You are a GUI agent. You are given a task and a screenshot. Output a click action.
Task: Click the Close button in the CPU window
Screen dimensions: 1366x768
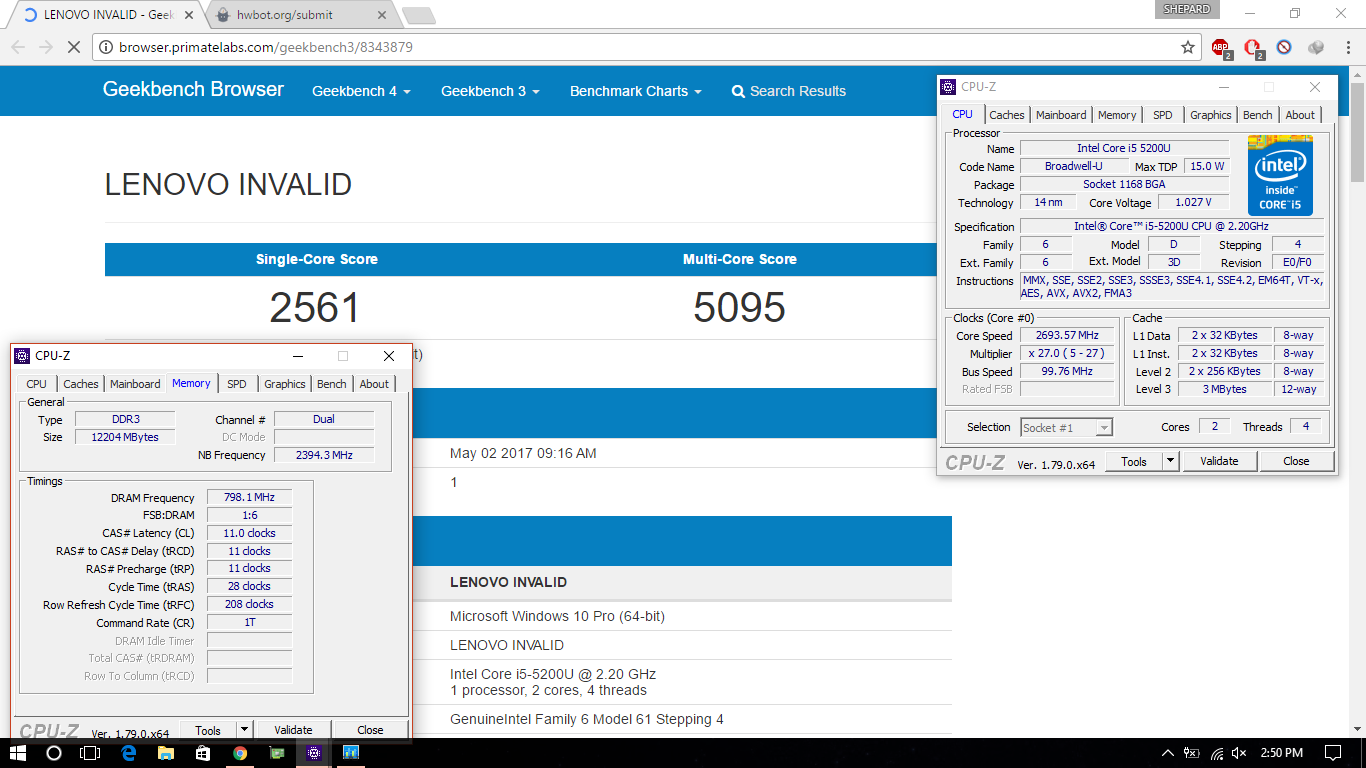(1296, 461)
